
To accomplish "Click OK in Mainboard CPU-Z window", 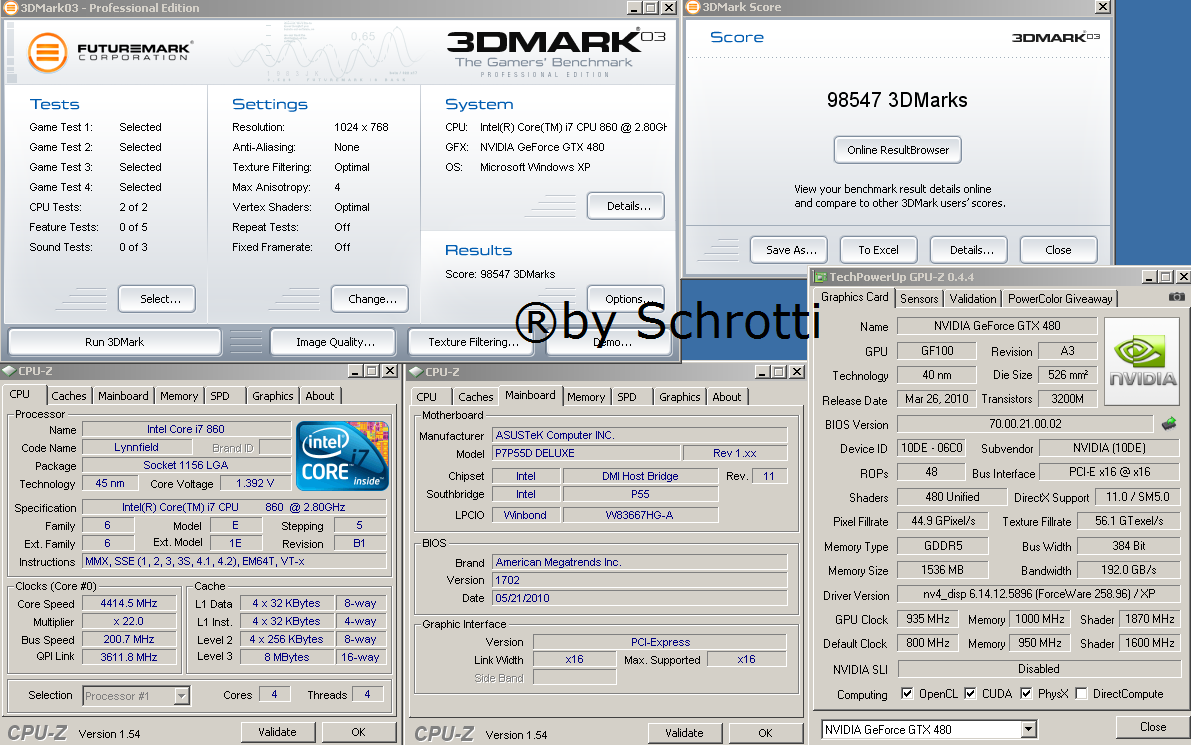I will (x=766, y=733).
